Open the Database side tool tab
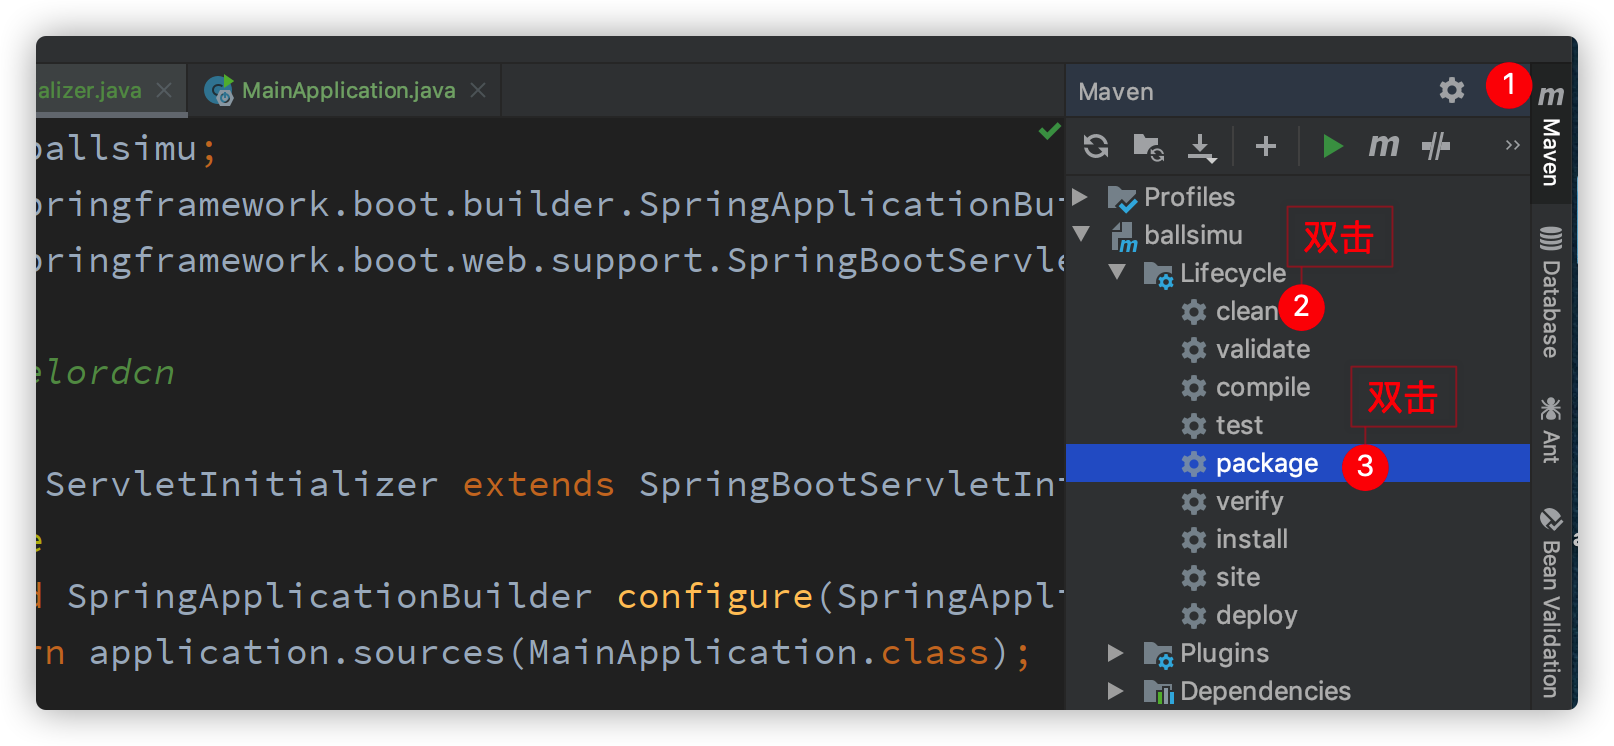 [x=1551, y=292]
